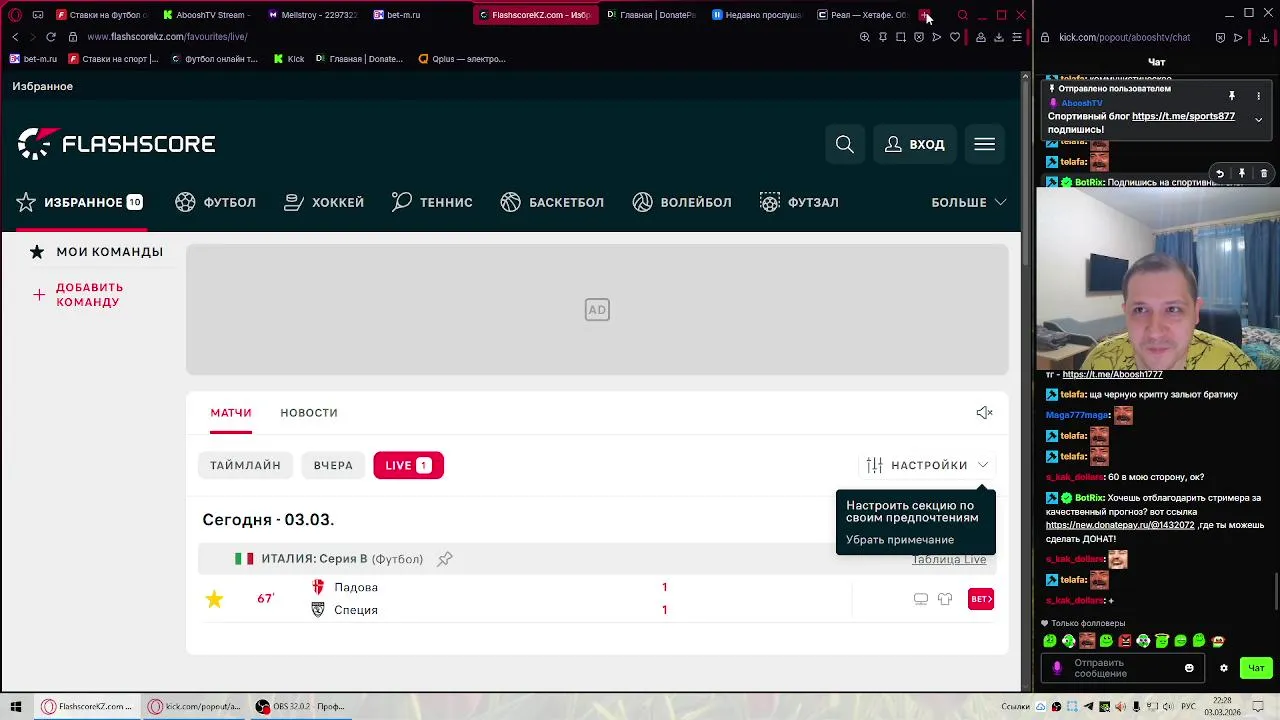The width and height of the screenshot is (1280, 720).
Task: Click the Flashscore logo
Action: [x=116, y=144]
